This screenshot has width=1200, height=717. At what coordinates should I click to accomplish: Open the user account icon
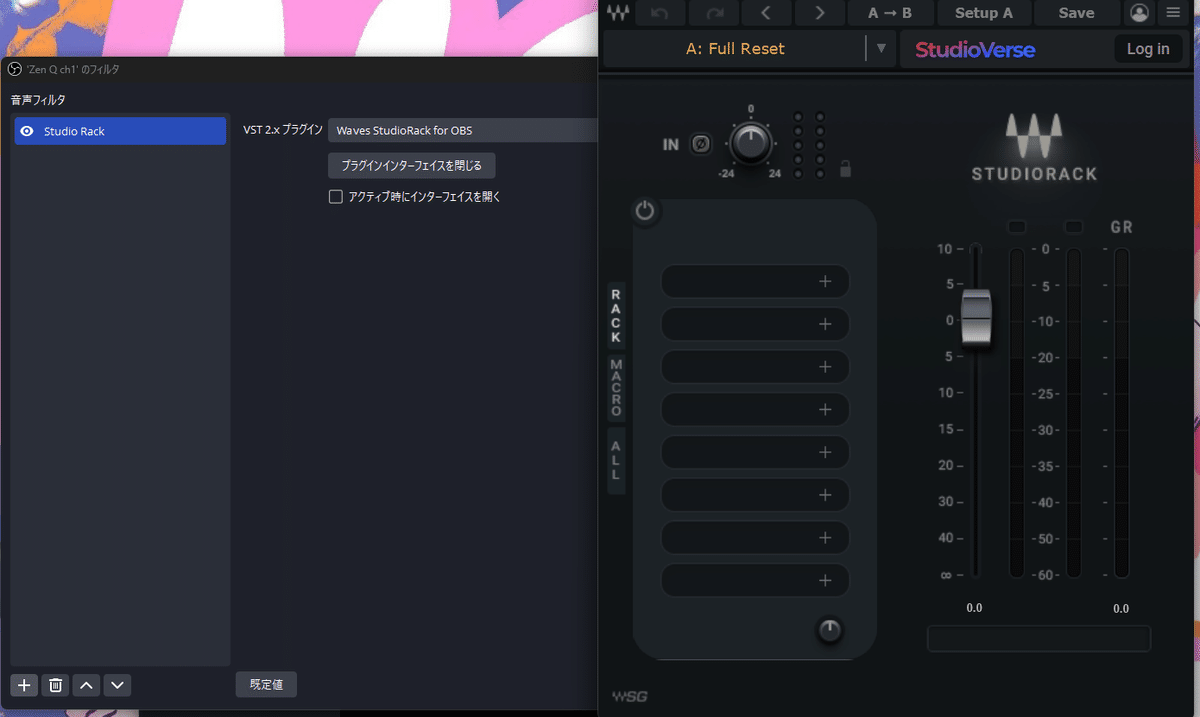[1140, 13]
